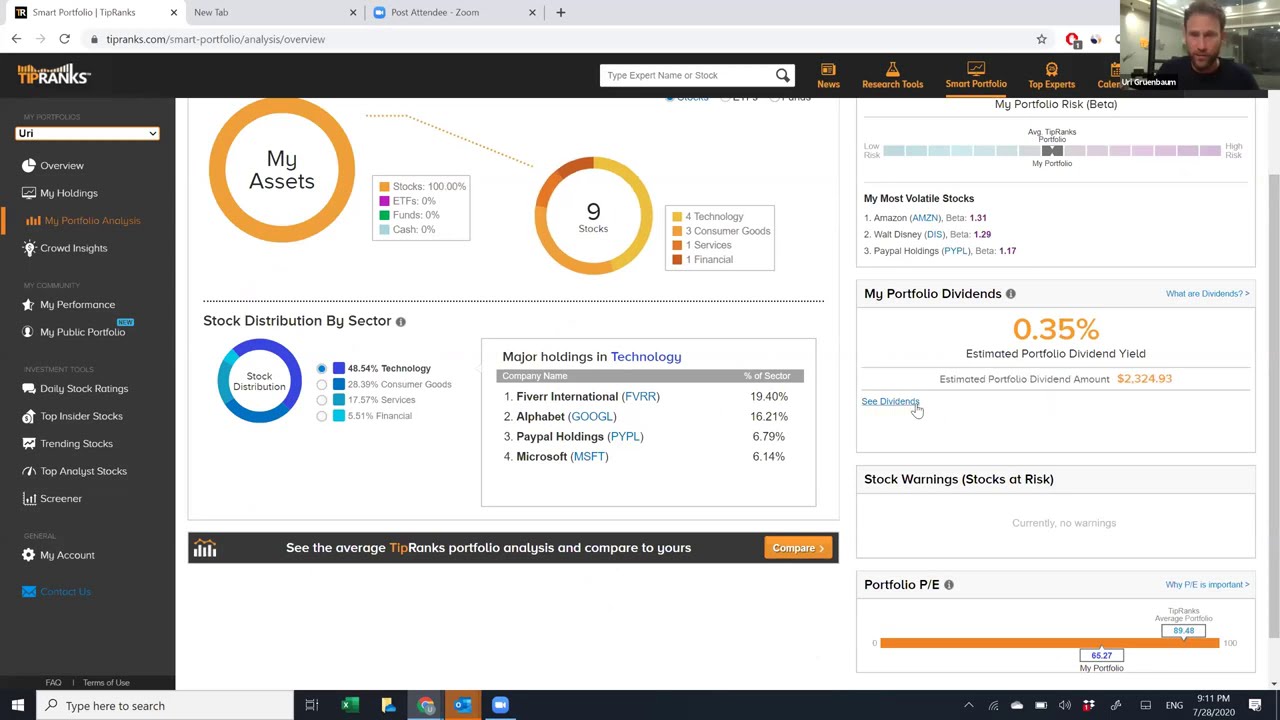Screen dimensions: 1280x720
Task: Open the Why P/E is important link
Action: point(1207,585)
